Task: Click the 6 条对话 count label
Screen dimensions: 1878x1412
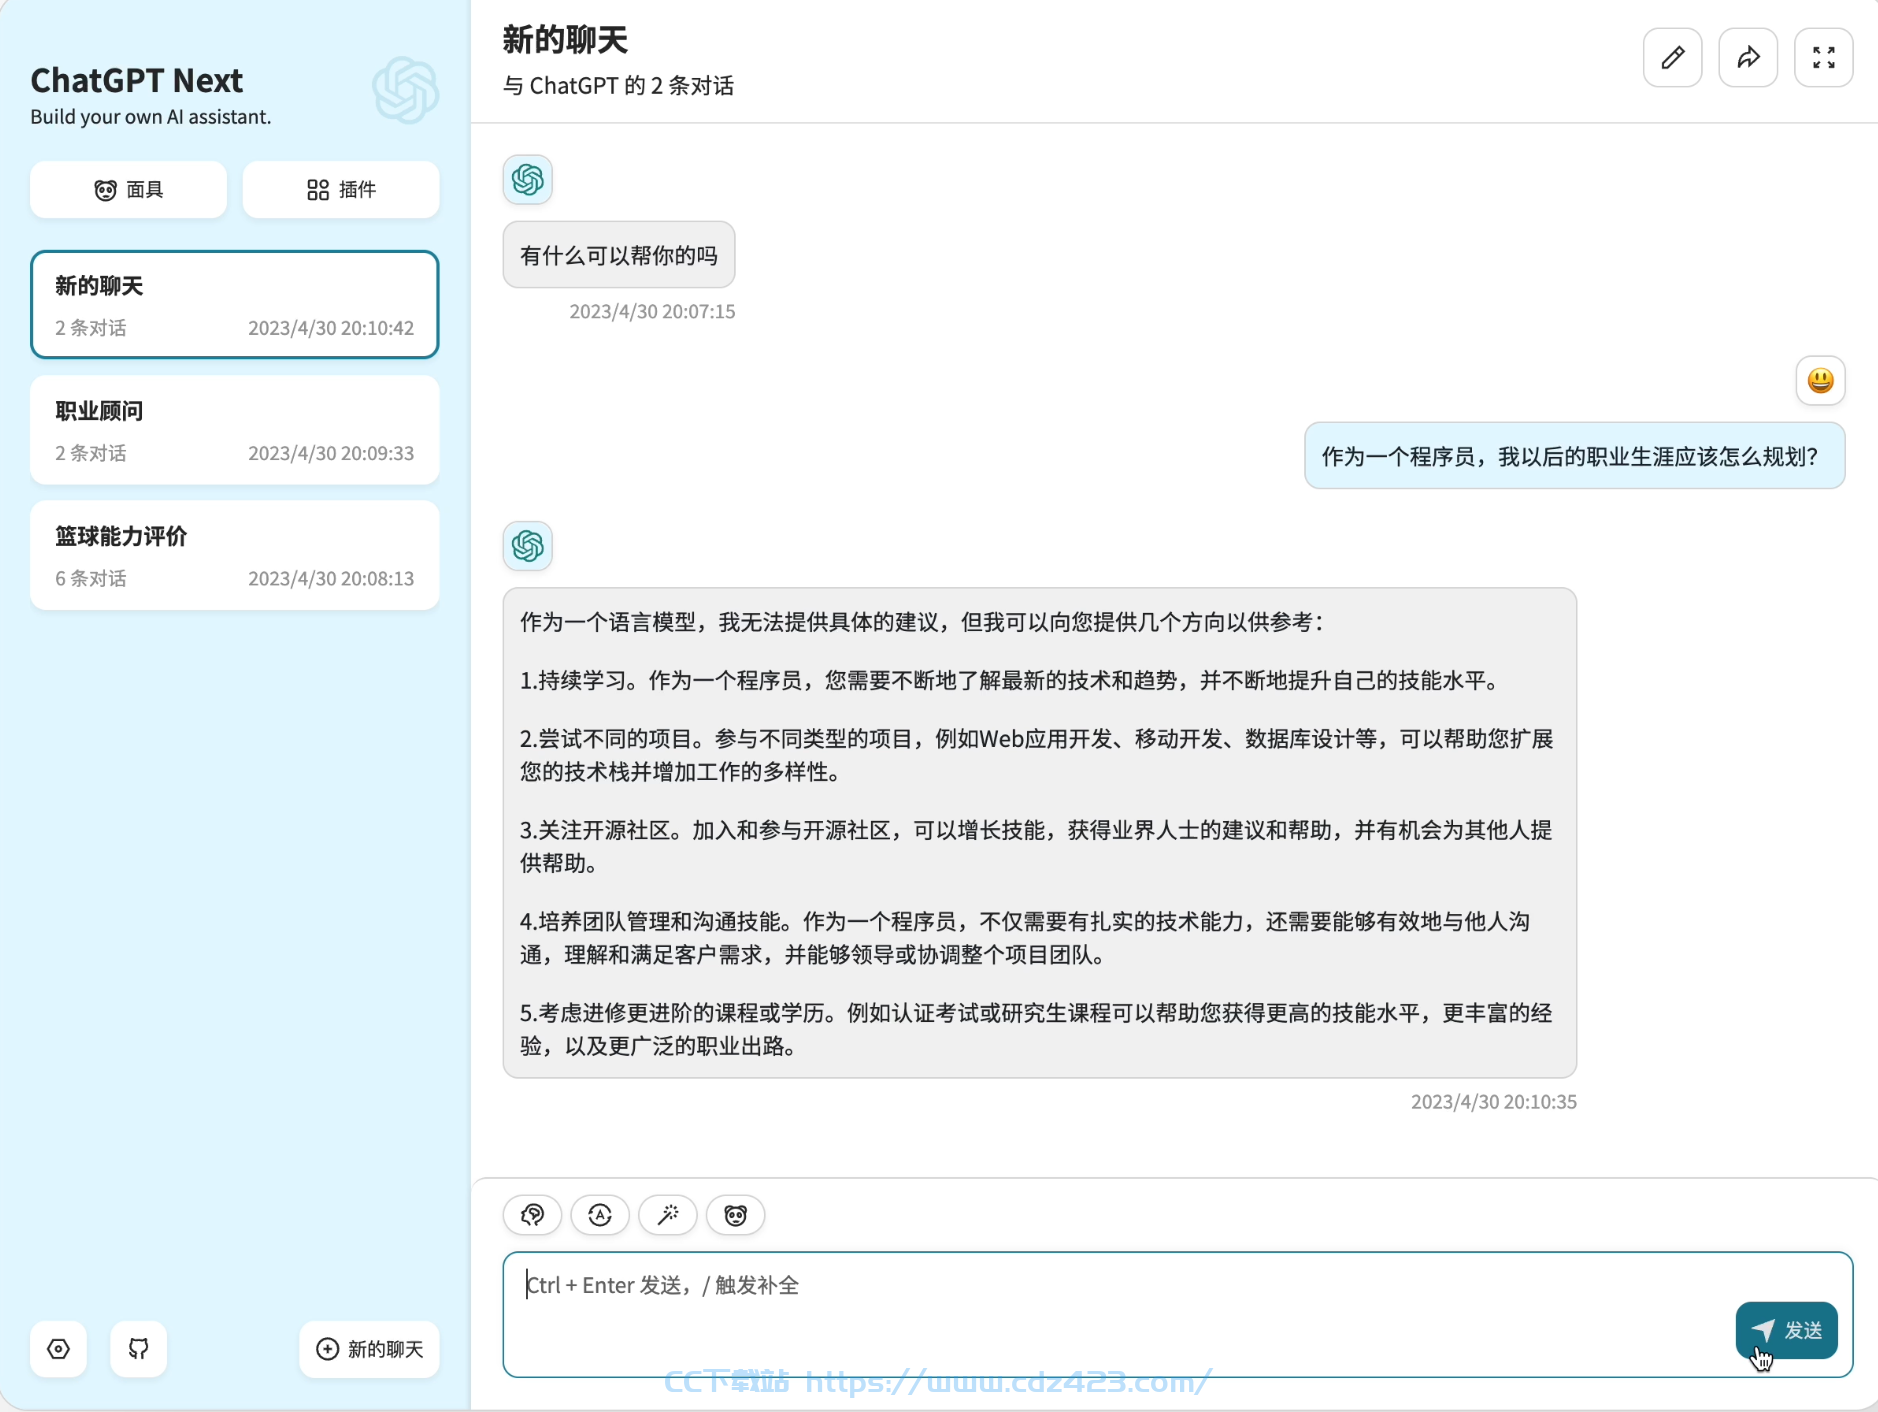Action: [91, 579]
